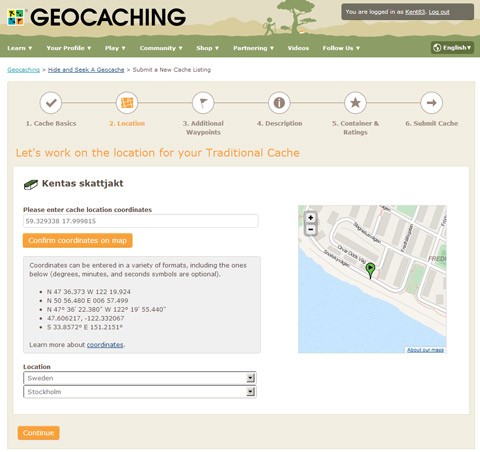Open the Description info step icon
This screenshot has height=452, width=480.
[x=279, y=103]
